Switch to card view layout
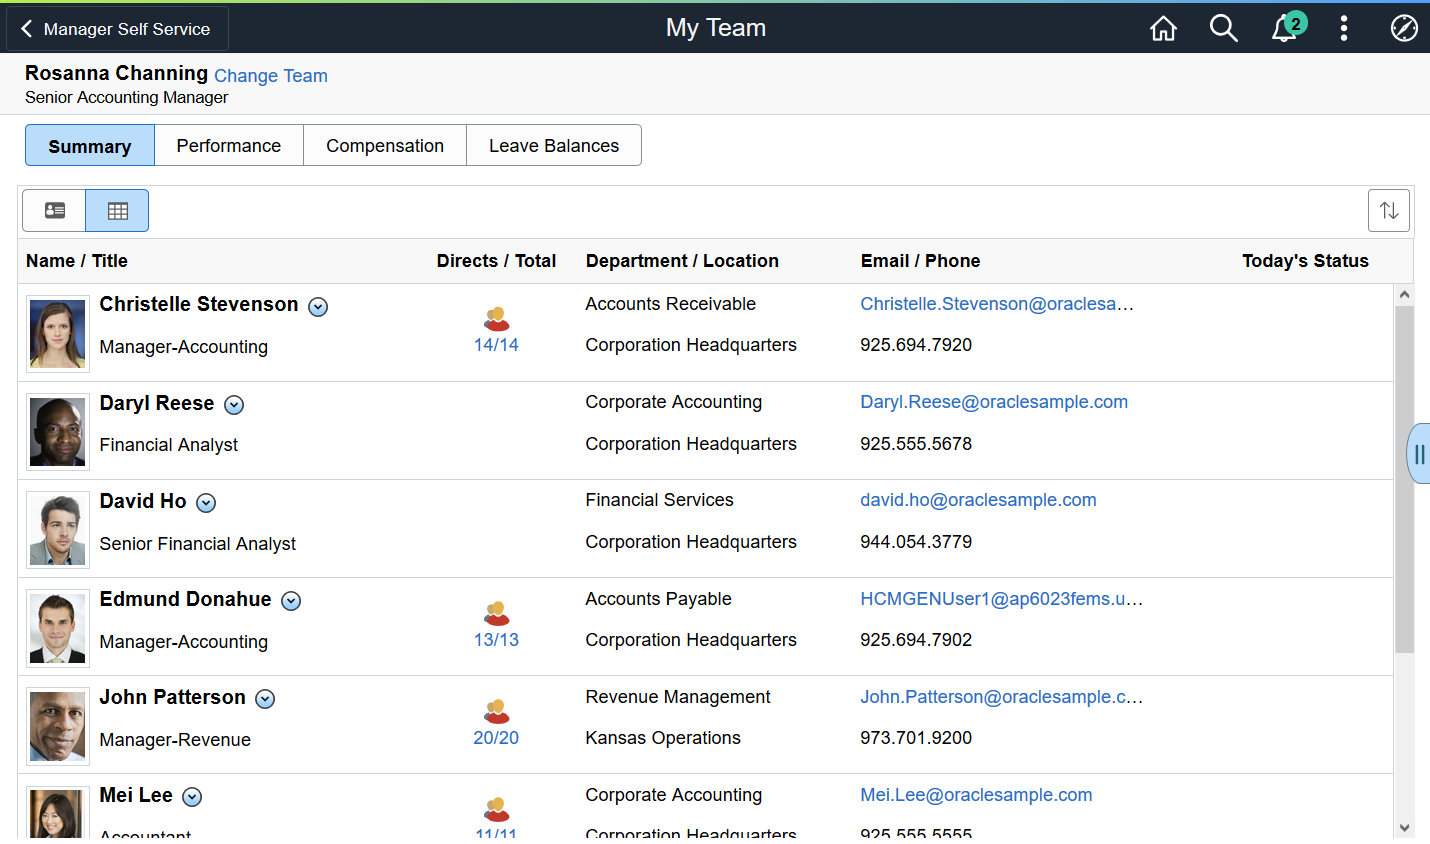This screenshot has height=844, width=1430. [54, 210]
